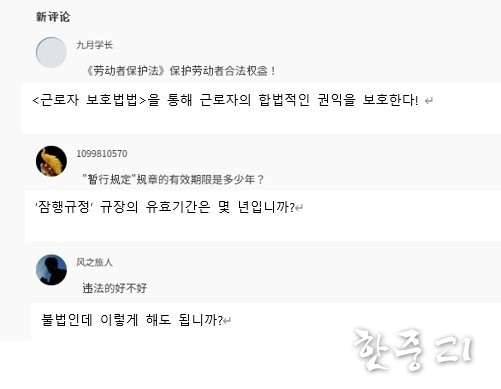Open username 1099810570 profile link
This screenshot has height=389, width=501.
coord(102,154)
